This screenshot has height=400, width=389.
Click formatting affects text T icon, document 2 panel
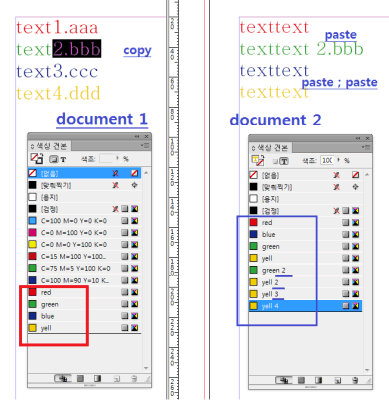click(284, 161)
